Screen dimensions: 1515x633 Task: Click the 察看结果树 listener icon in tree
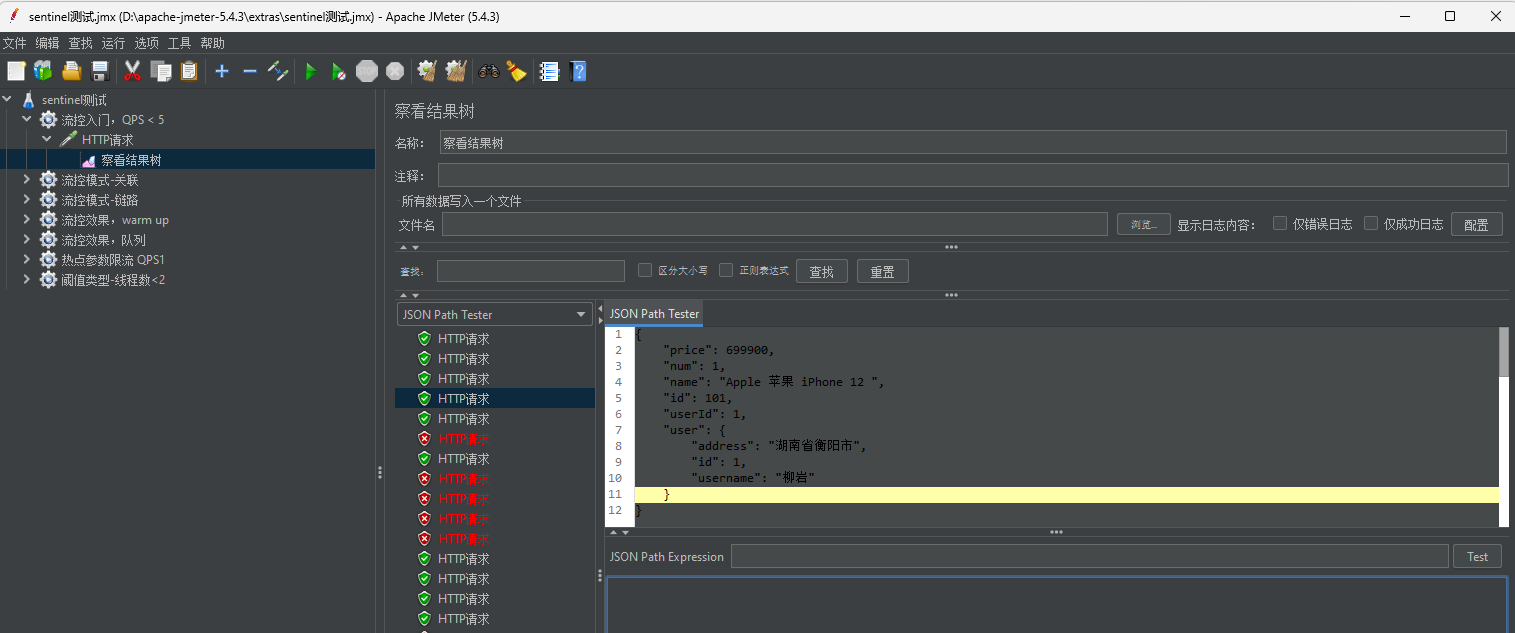(89, 160)
